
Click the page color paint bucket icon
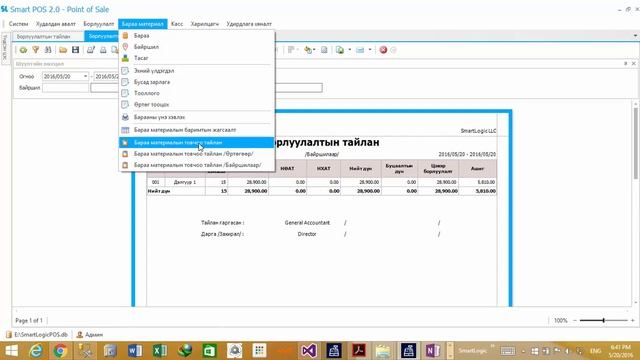308,50
